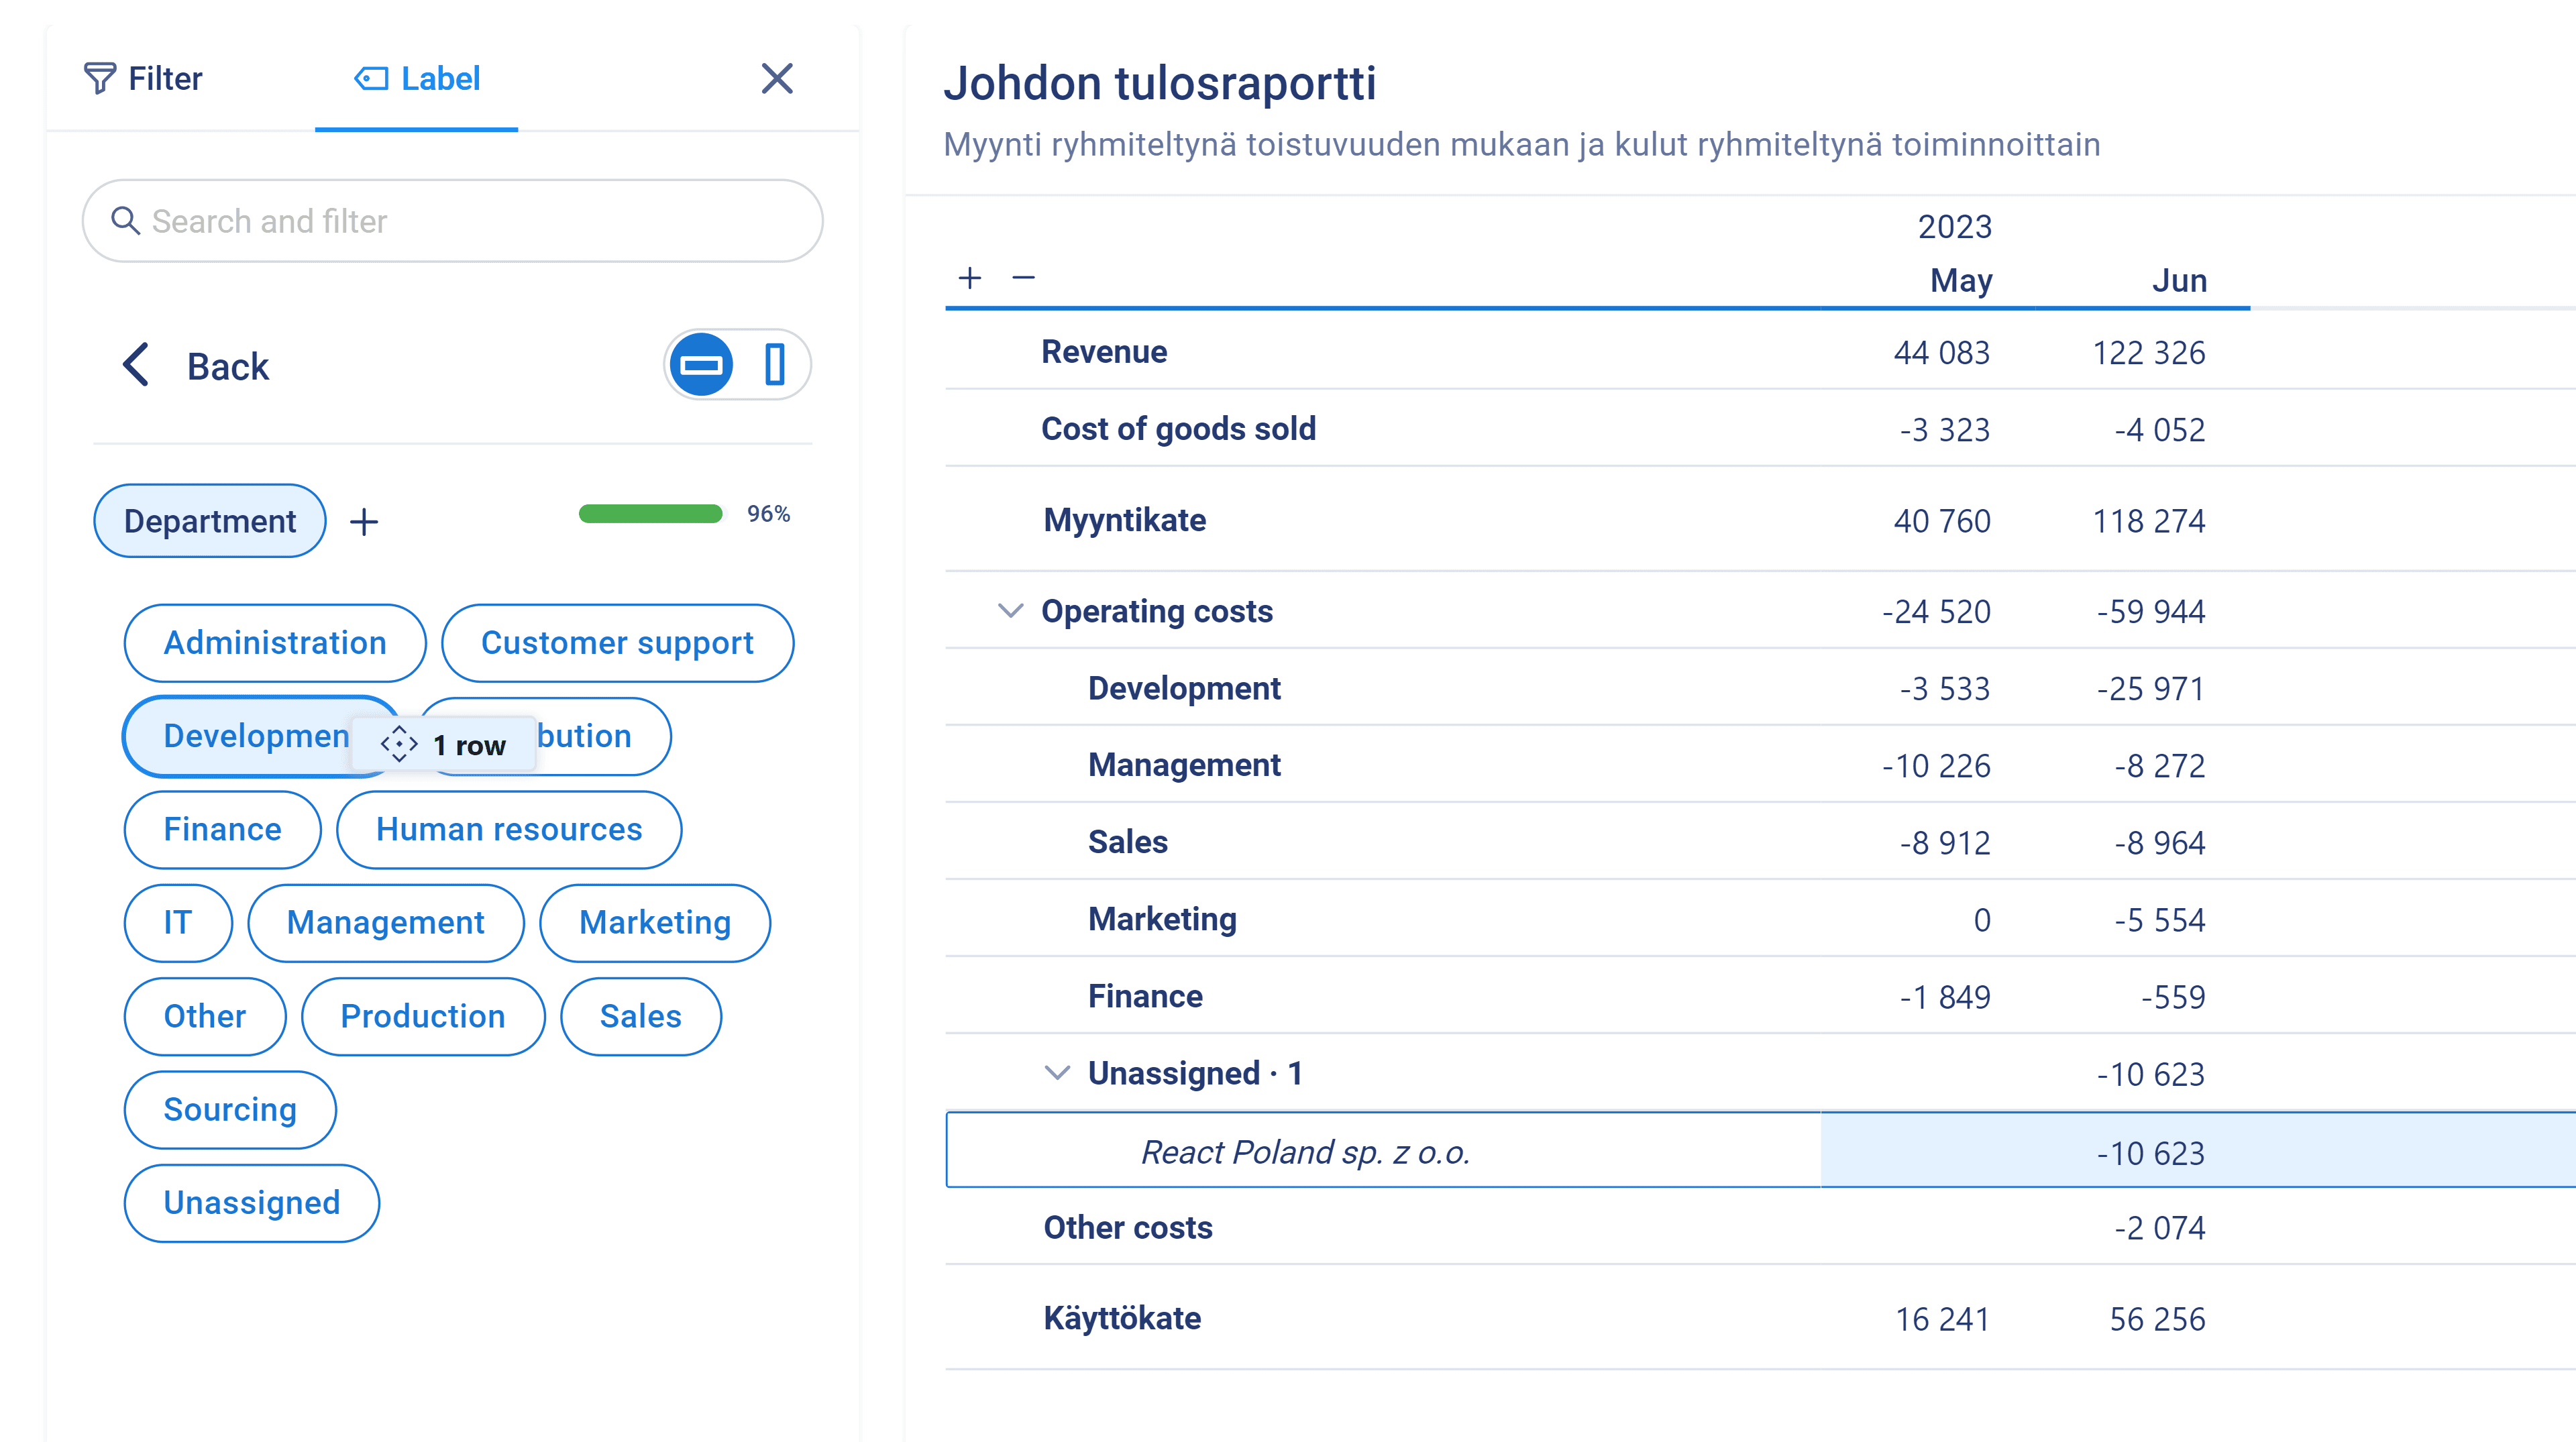Screen dimensions: 2576x1442
Task: Select the Marketing label chip
Action: 655,922
